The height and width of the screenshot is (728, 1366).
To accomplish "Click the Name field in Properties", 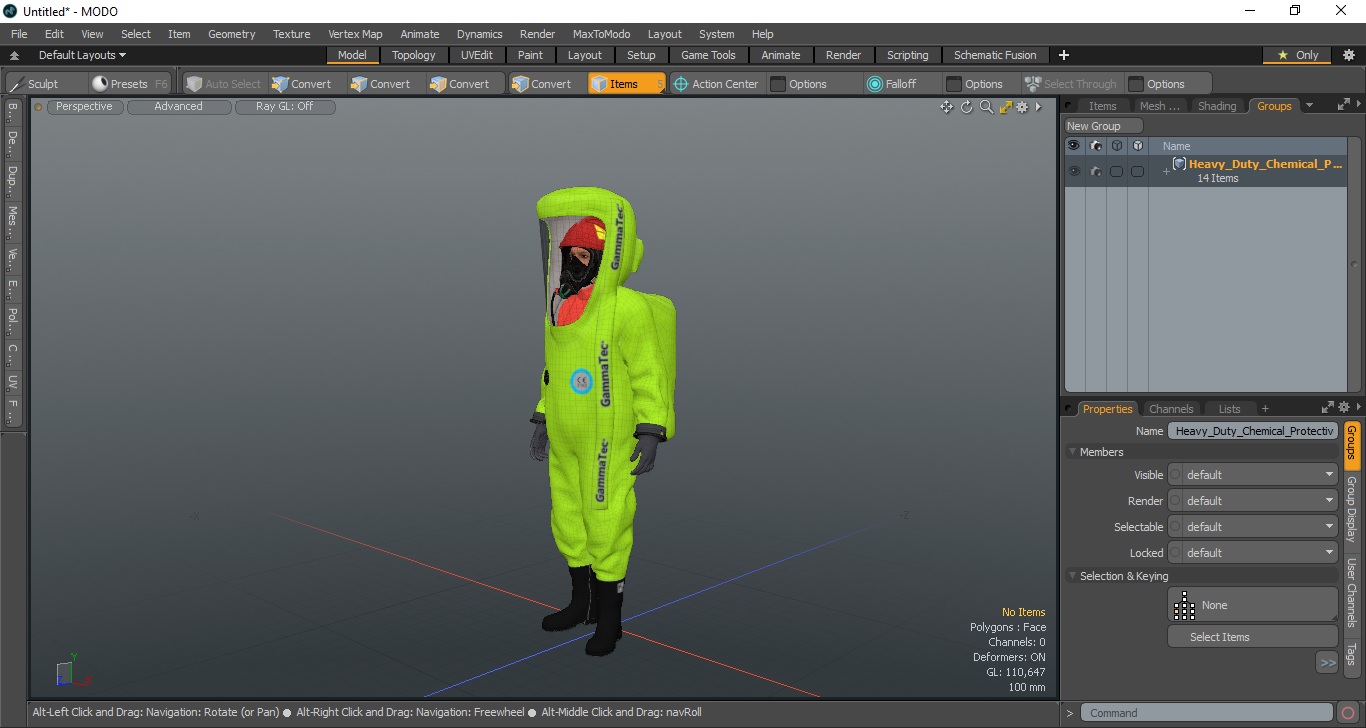I will (x=1253, y=431).
